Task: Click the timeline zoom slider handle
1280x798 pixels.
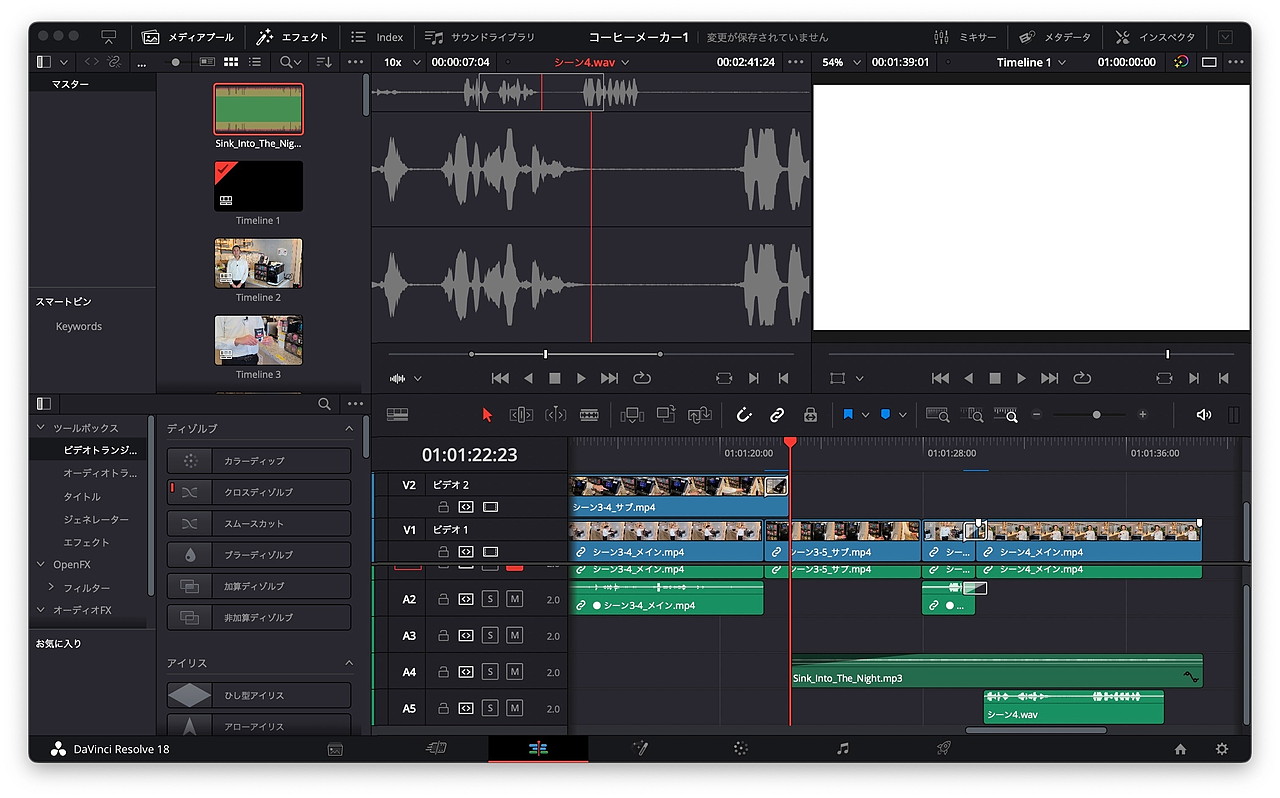Action: [1096, 415]
